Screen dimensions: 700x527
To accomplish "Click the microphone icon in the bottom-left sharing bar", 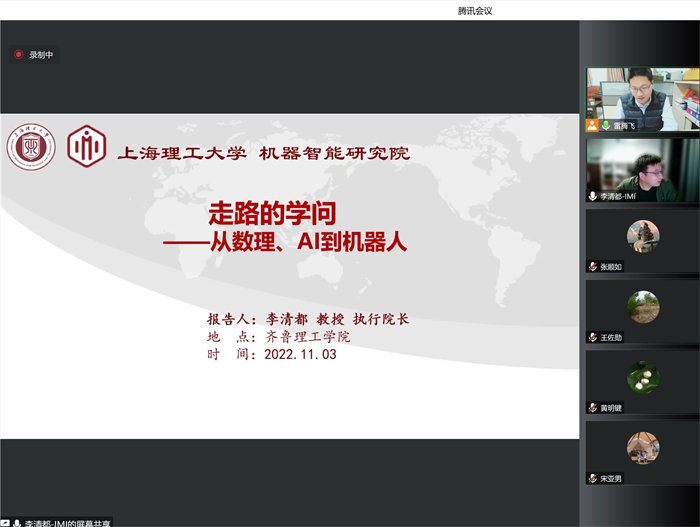I will [17, 522].
